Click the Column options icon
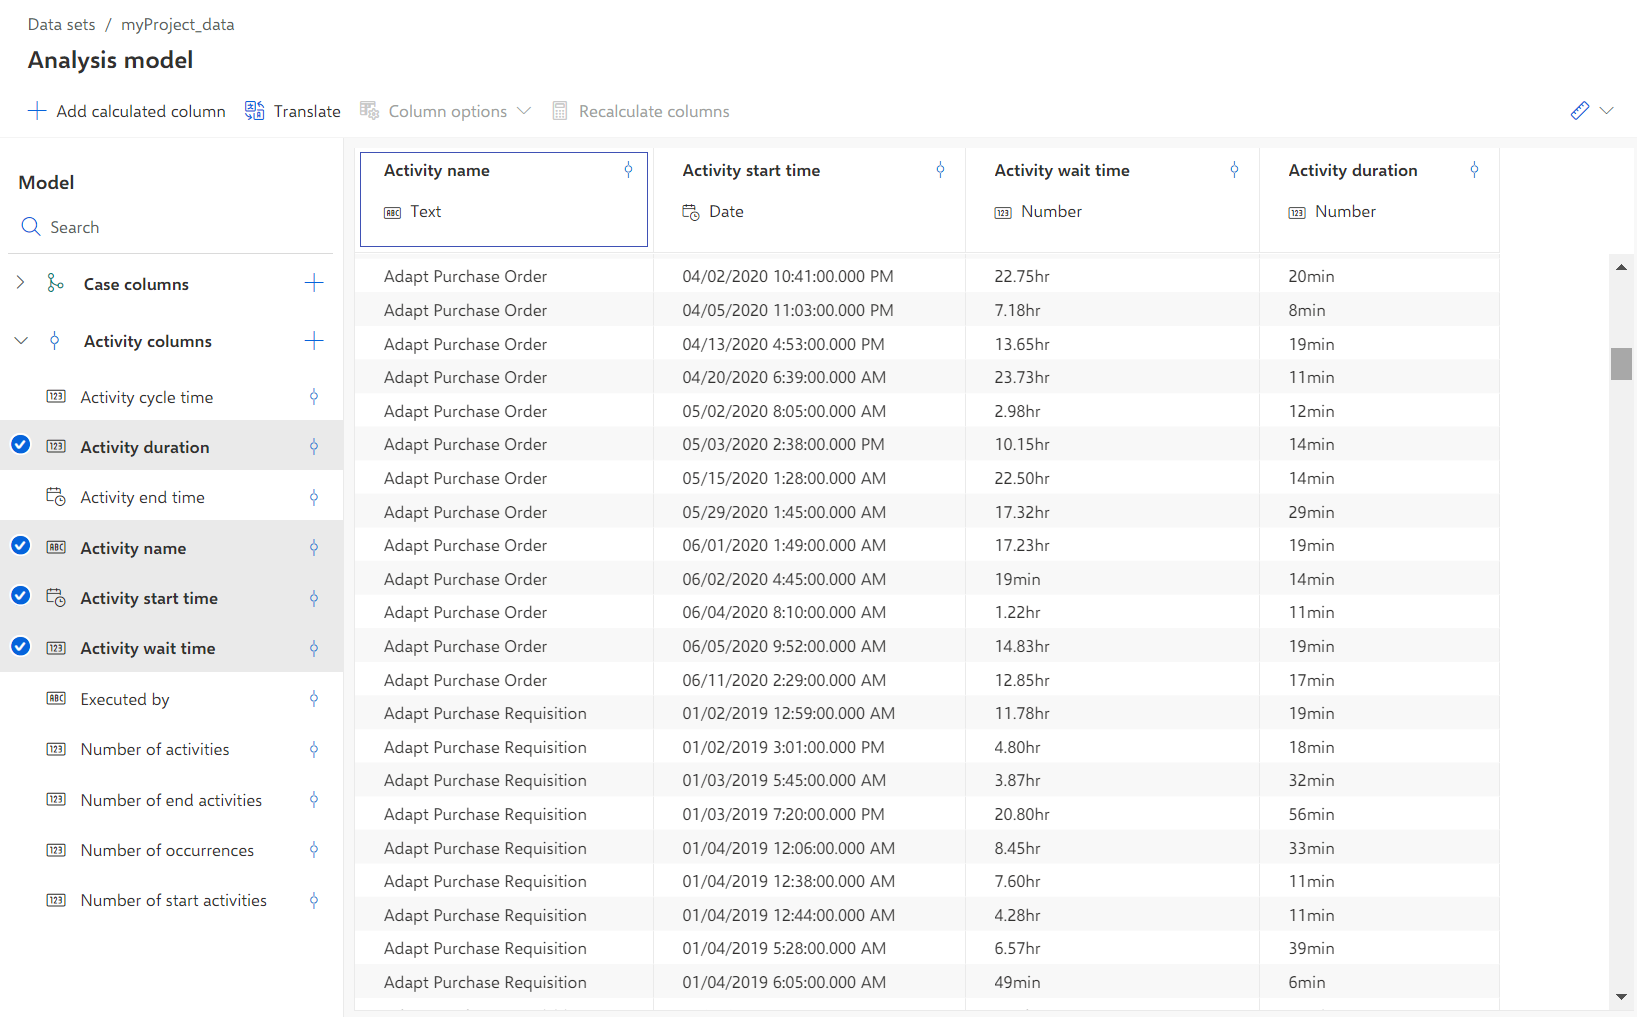 coord(369,111)
